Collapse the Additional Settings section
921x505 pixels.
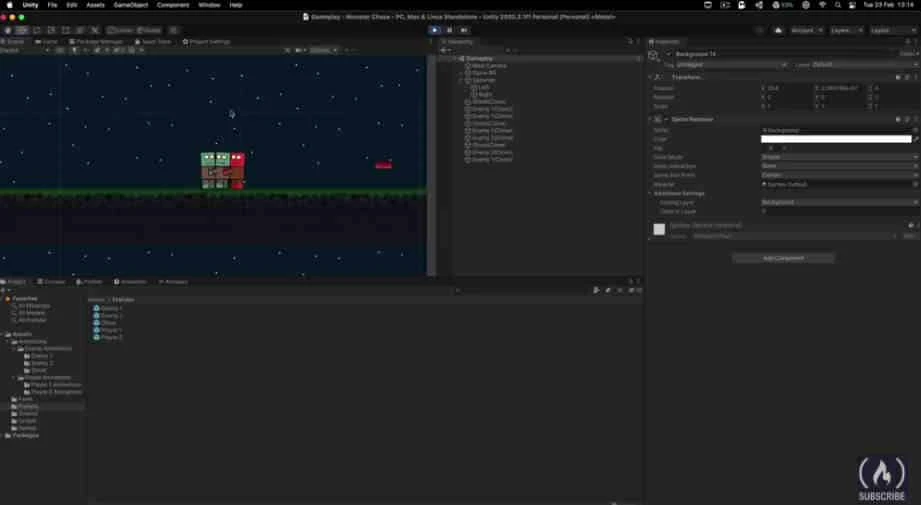coord(650,193)
